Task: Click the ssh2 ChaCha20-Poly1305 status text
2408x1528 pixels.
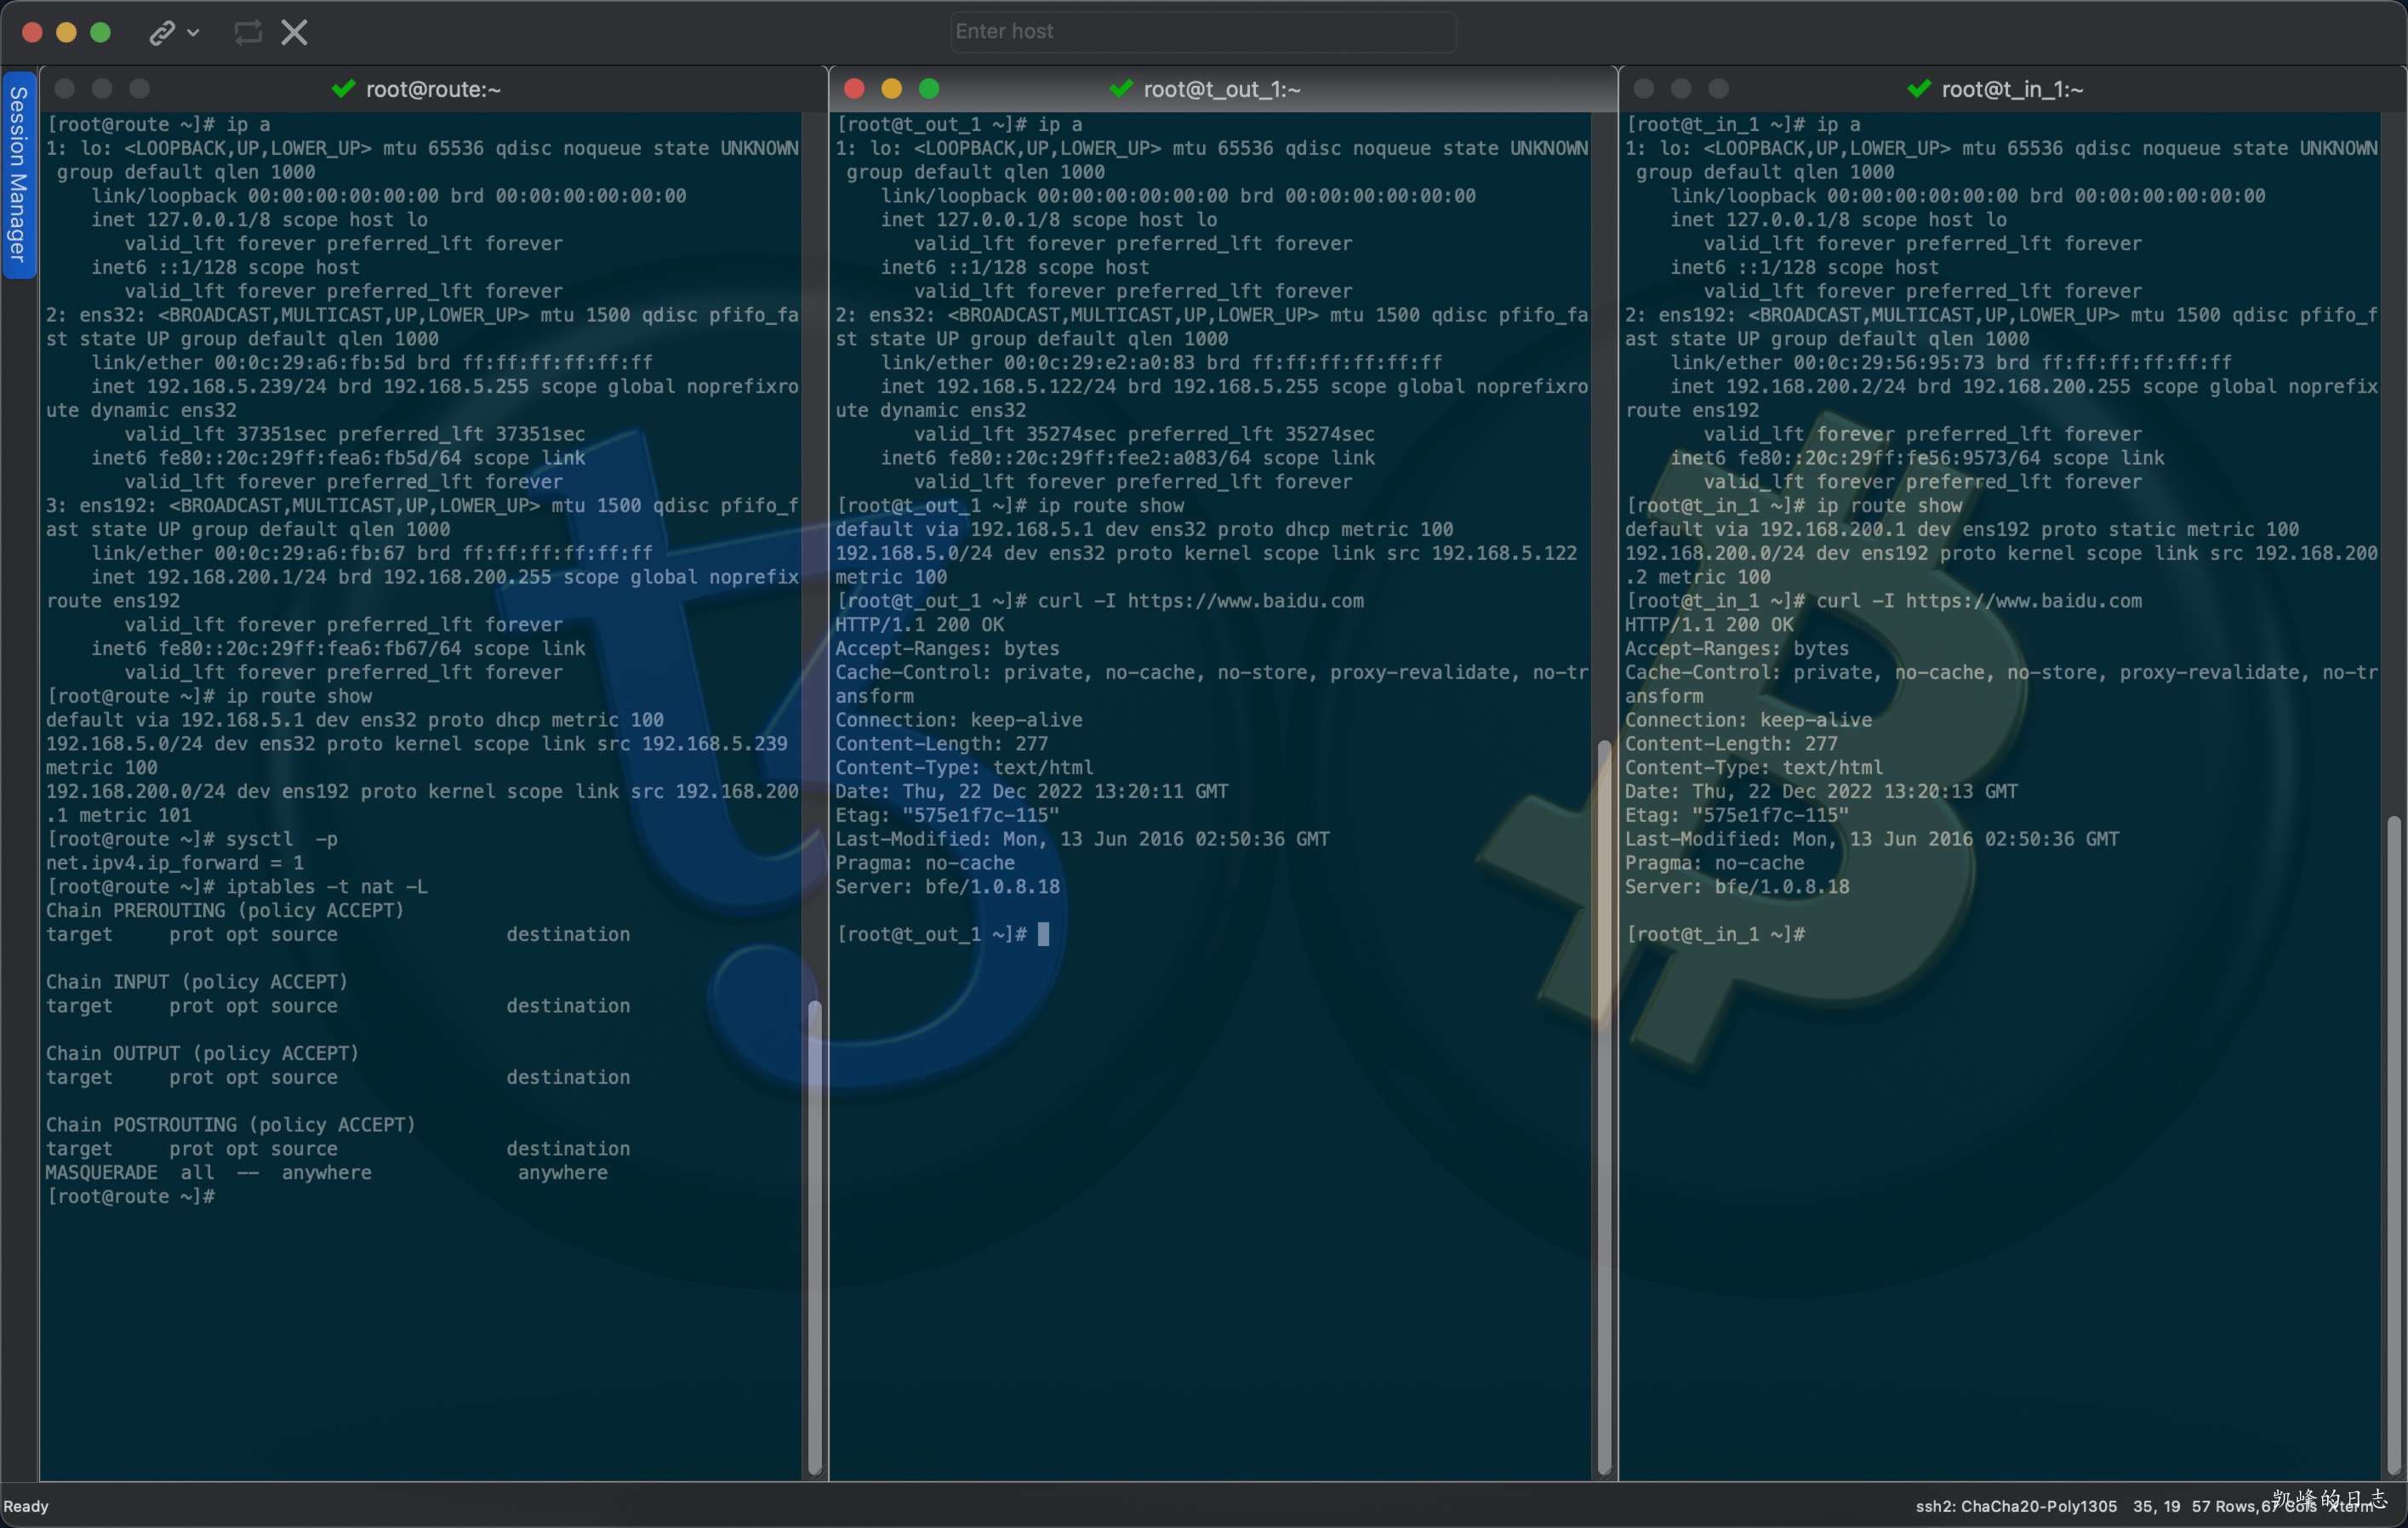Action: click(x=2015, y=1506)
